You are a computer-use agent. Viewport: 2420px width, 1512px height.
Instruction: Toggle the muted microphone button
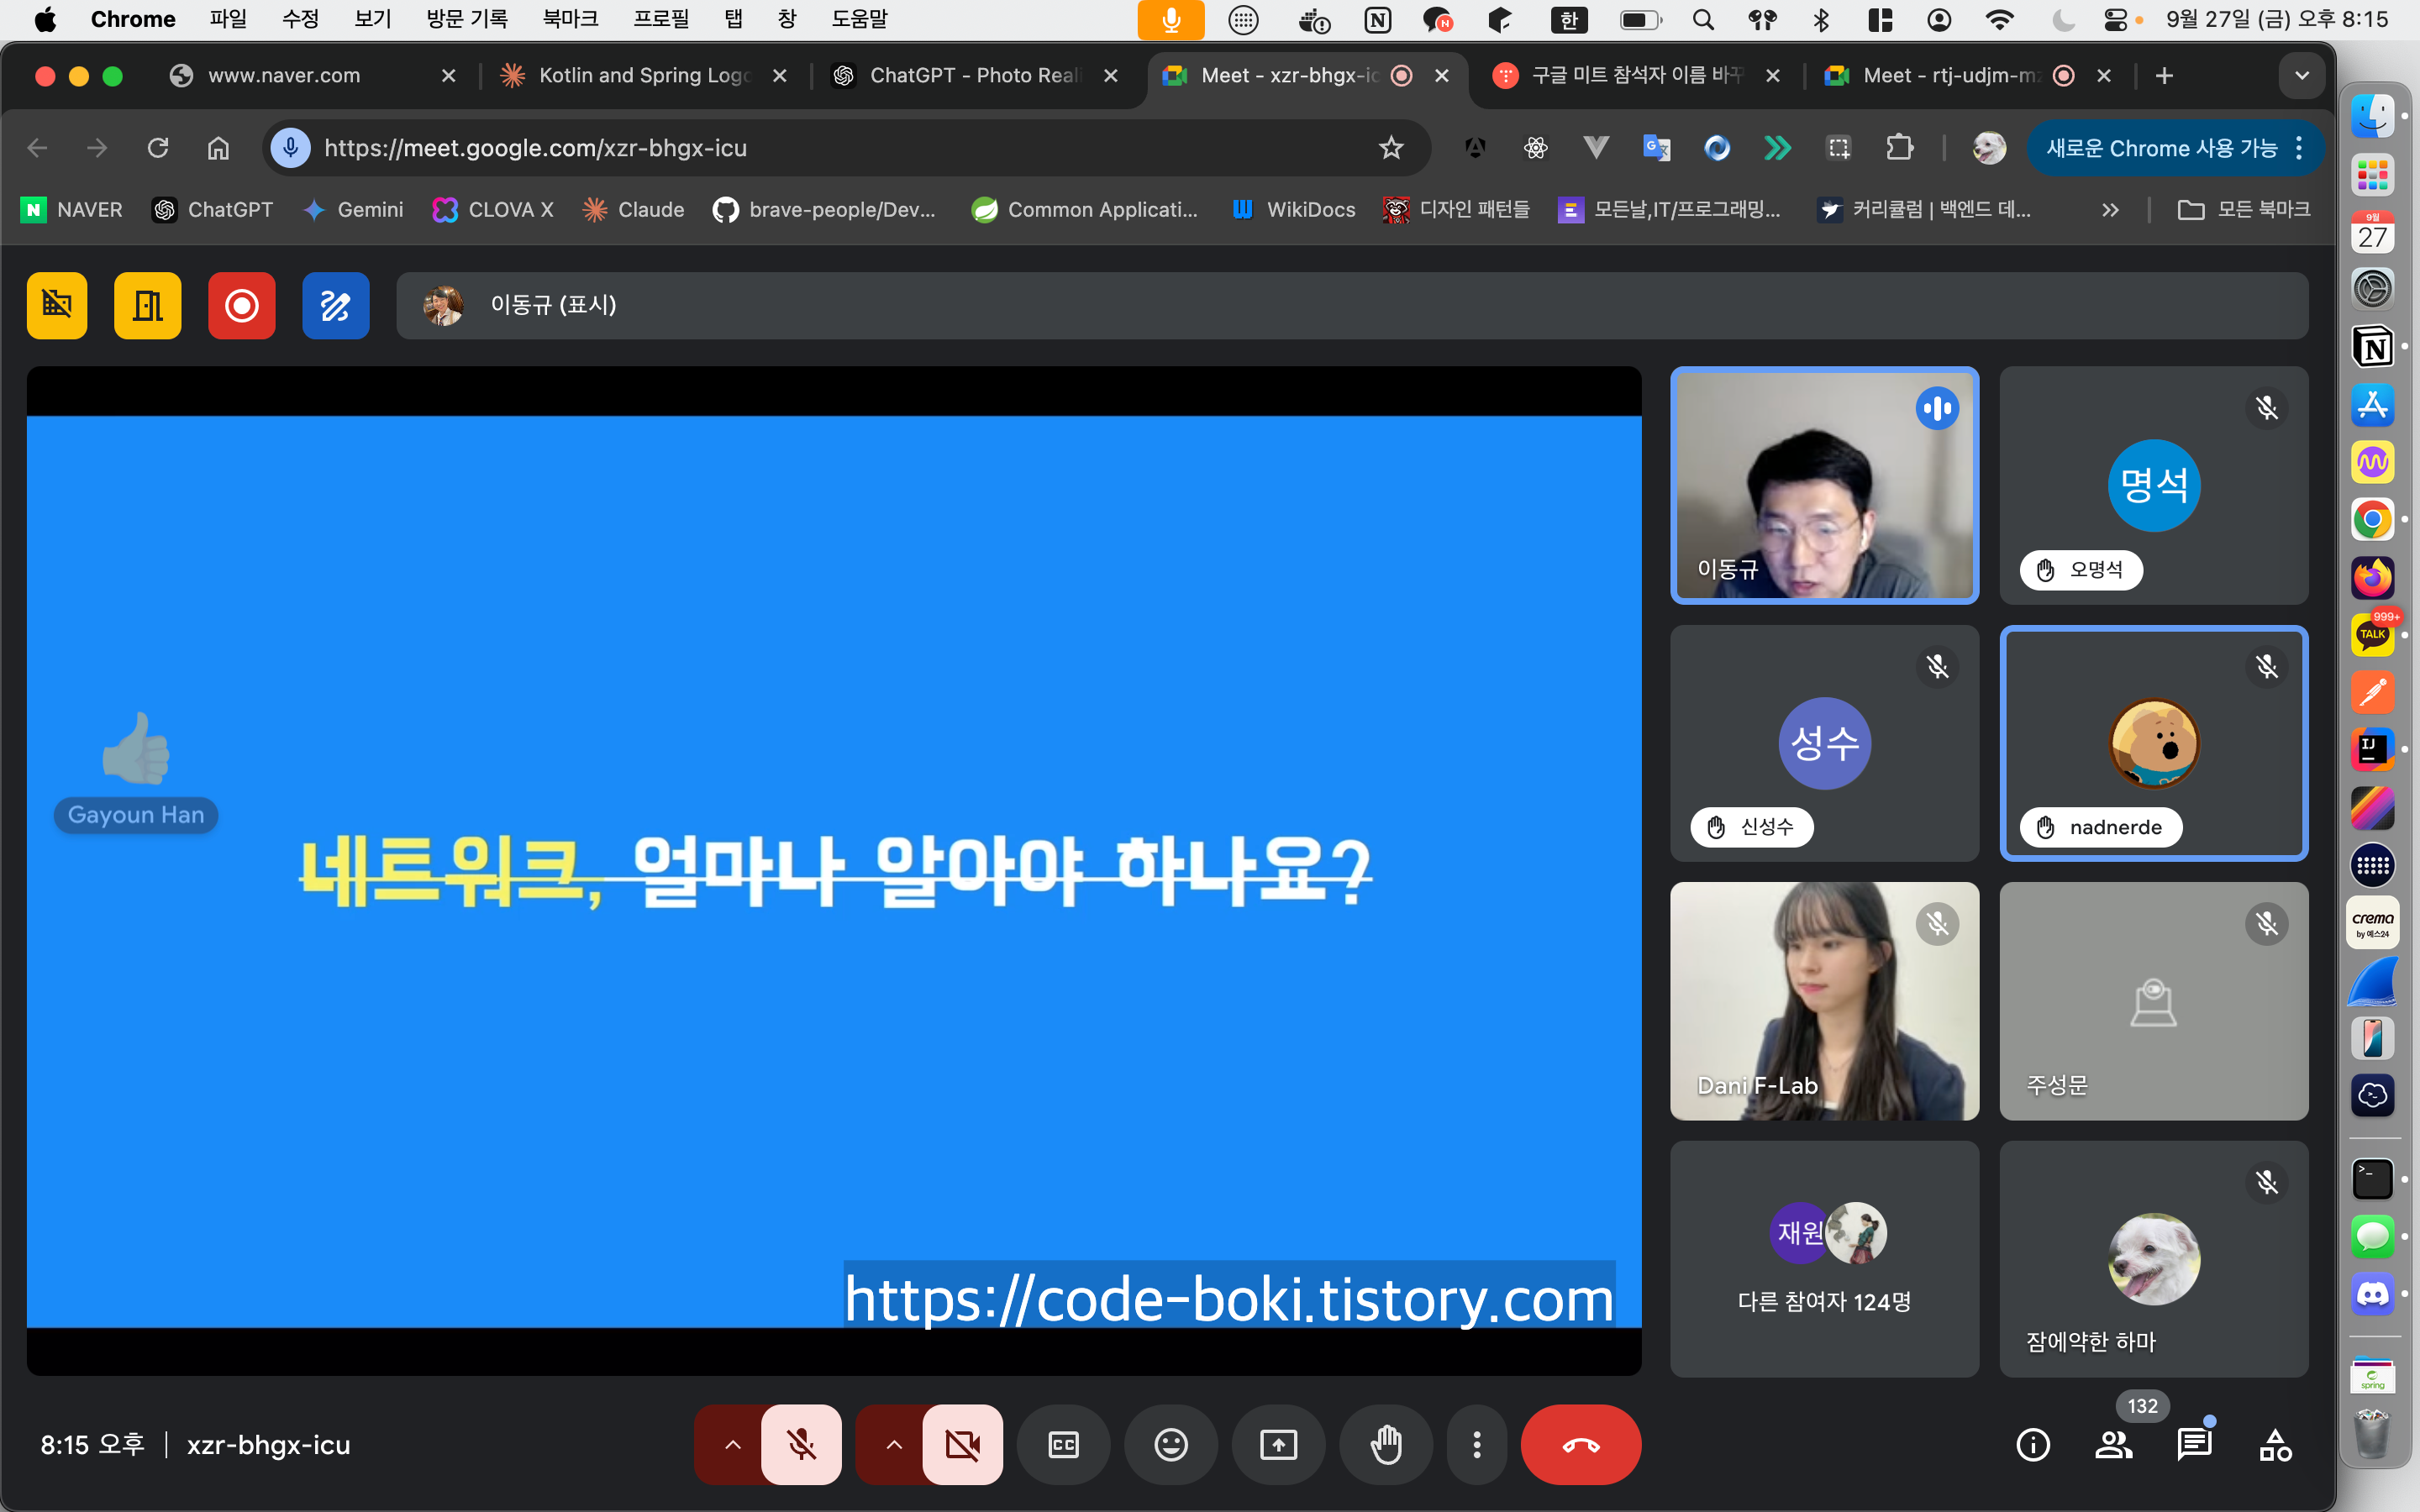(x=801, y=1445)
